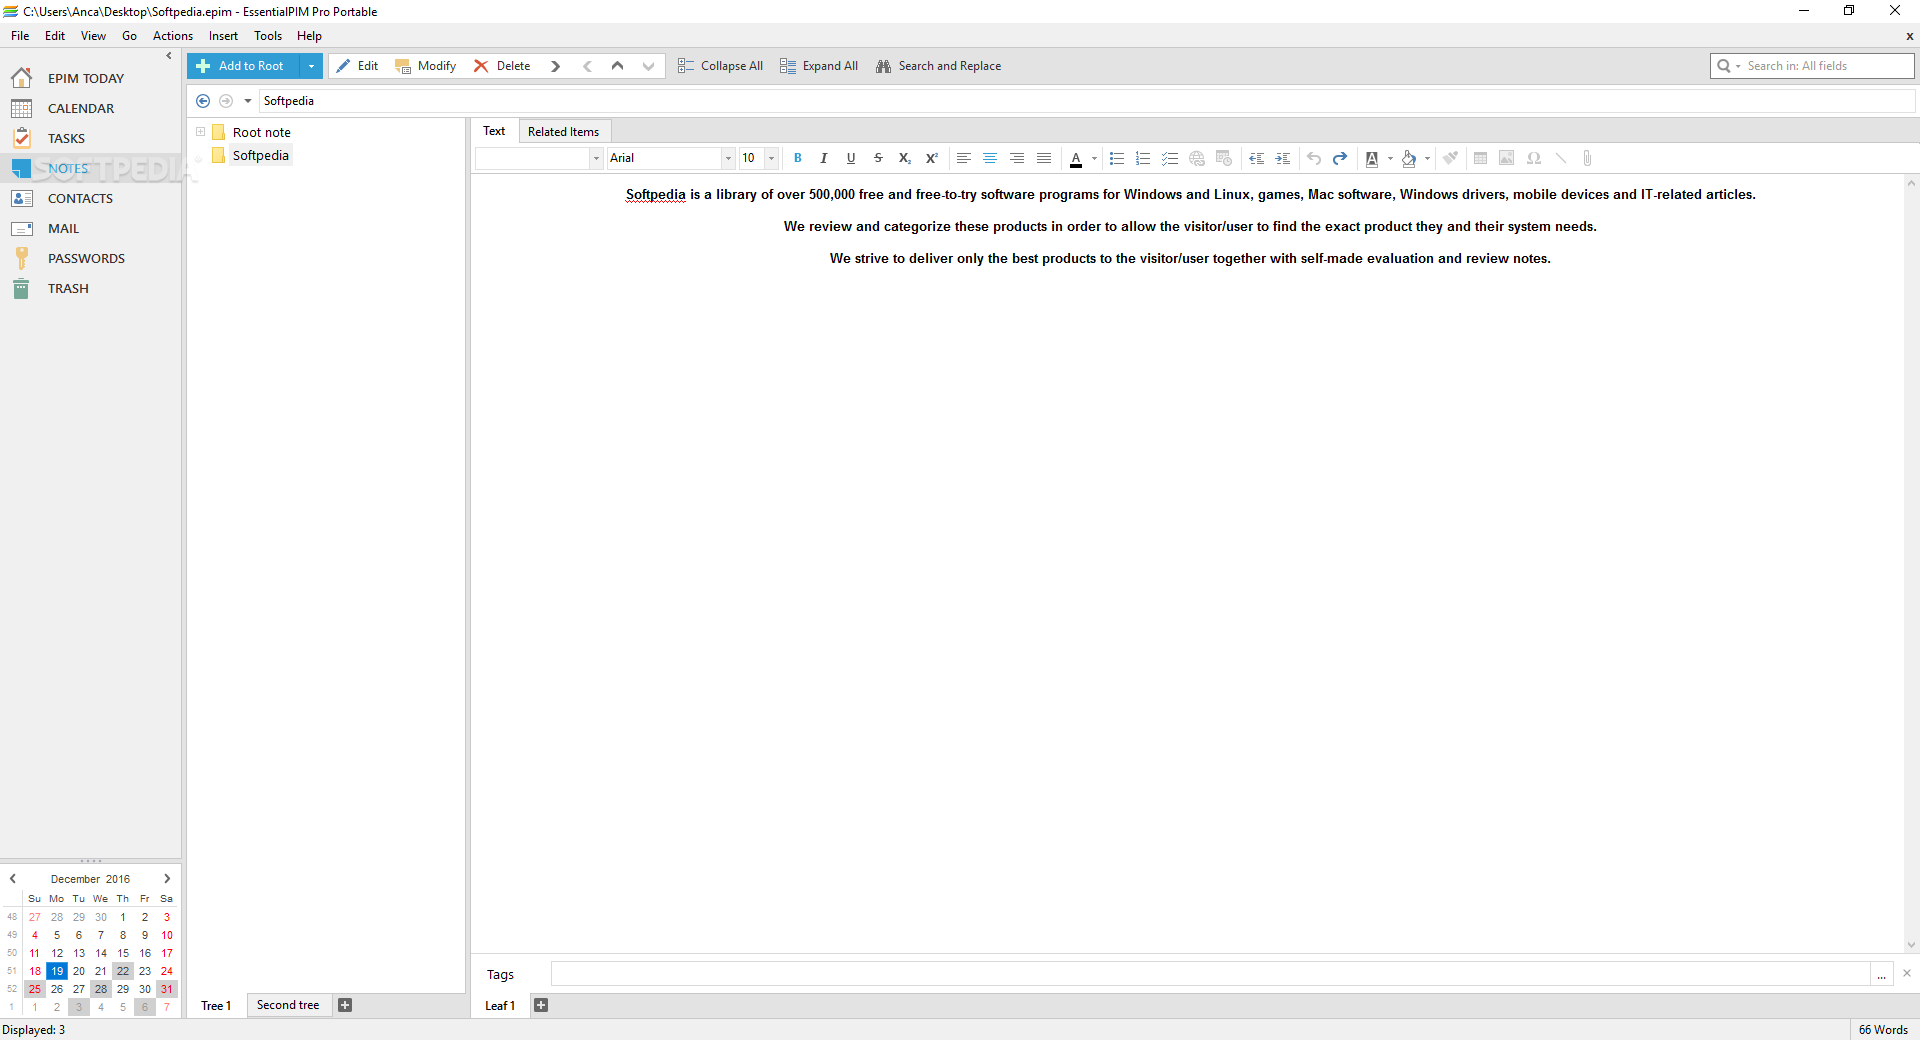The width and height of the screenshot is (1920, 1040).
Task: Apply background fill bucket color
Action: pos(1409,158)
